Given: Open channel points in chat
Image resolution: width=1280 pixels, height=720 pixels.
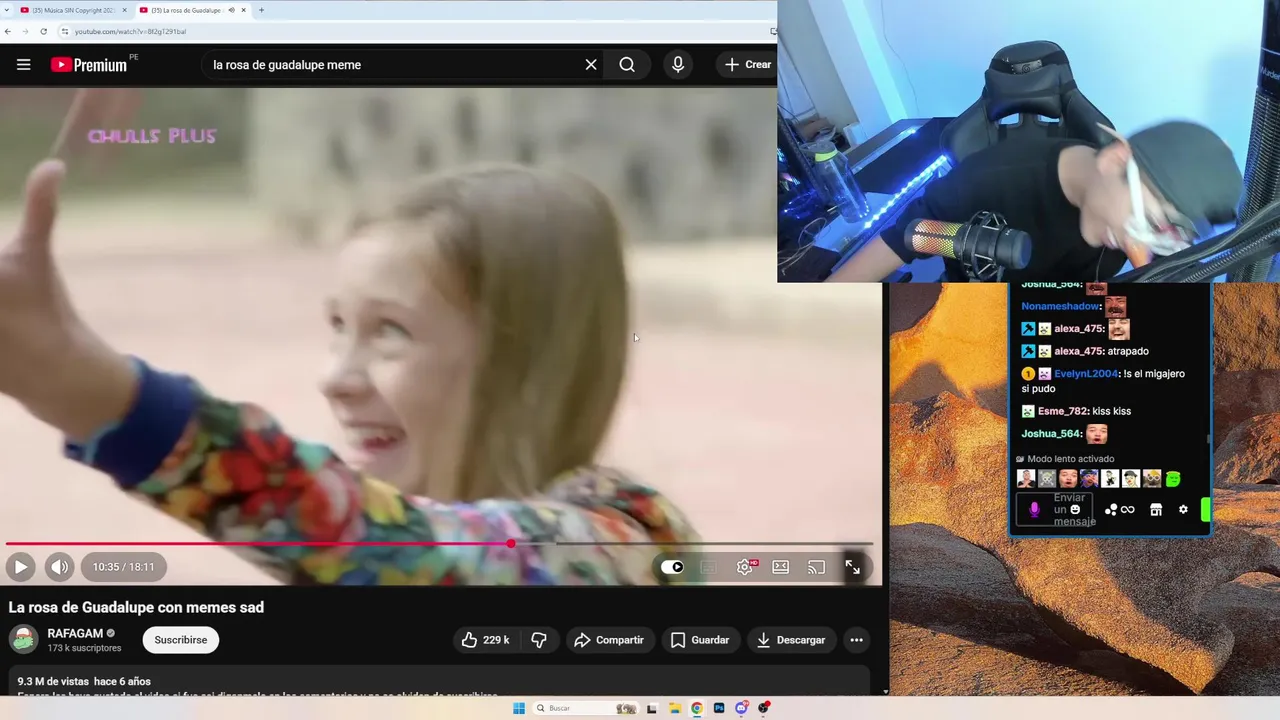Looking at the screenshot, I should pos(1119,510).
